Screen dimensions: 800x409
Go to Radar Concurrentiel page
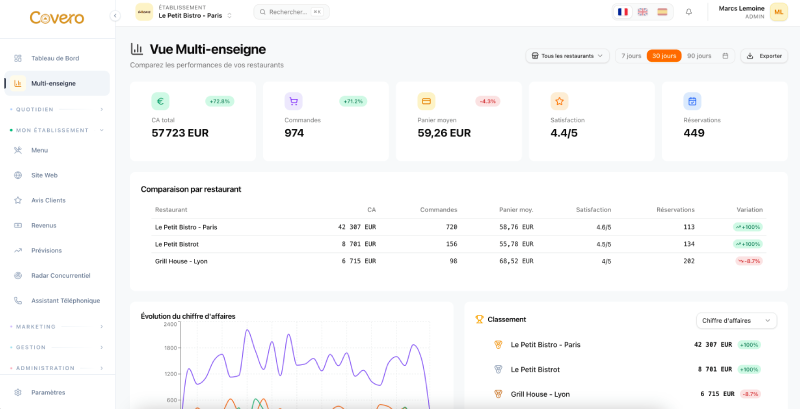[60, 275]
